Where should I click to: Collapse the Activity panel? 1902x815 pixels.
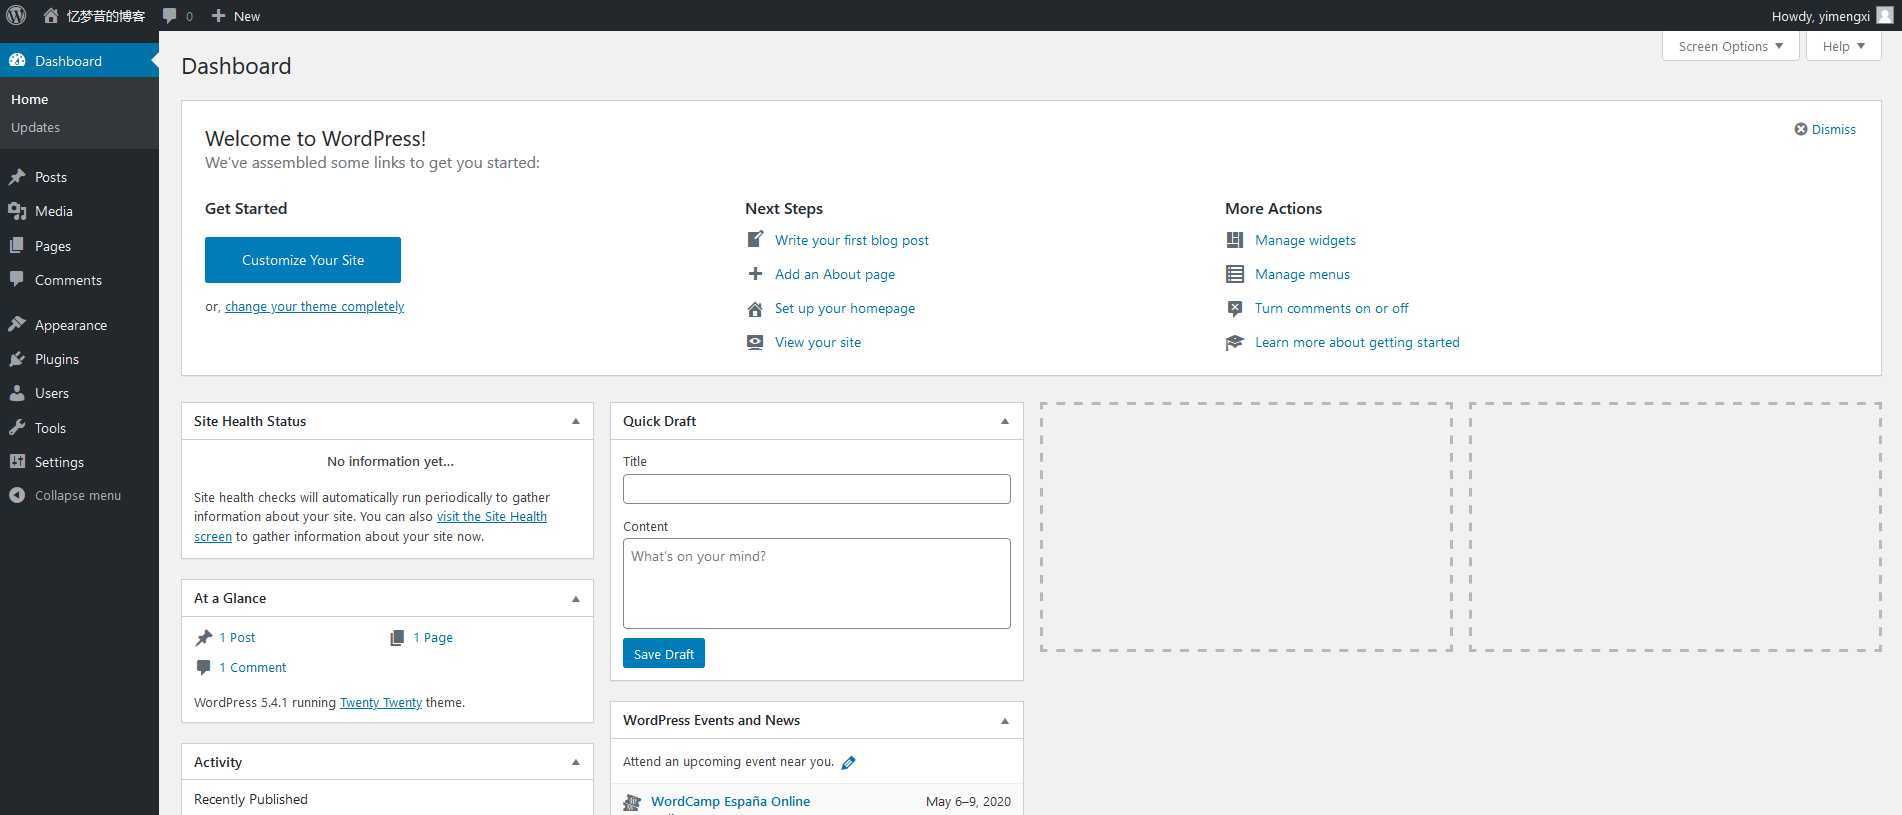click(576, 762)
